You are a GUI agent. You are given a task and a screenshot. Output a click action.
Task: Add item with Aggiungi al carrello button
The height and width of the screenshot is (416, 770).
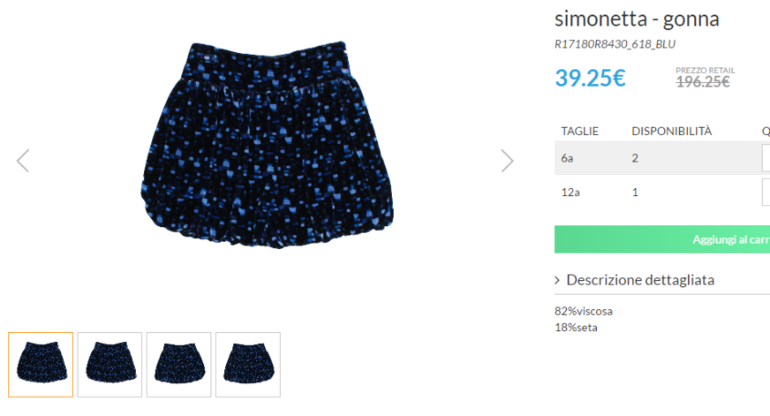[662, 239]
